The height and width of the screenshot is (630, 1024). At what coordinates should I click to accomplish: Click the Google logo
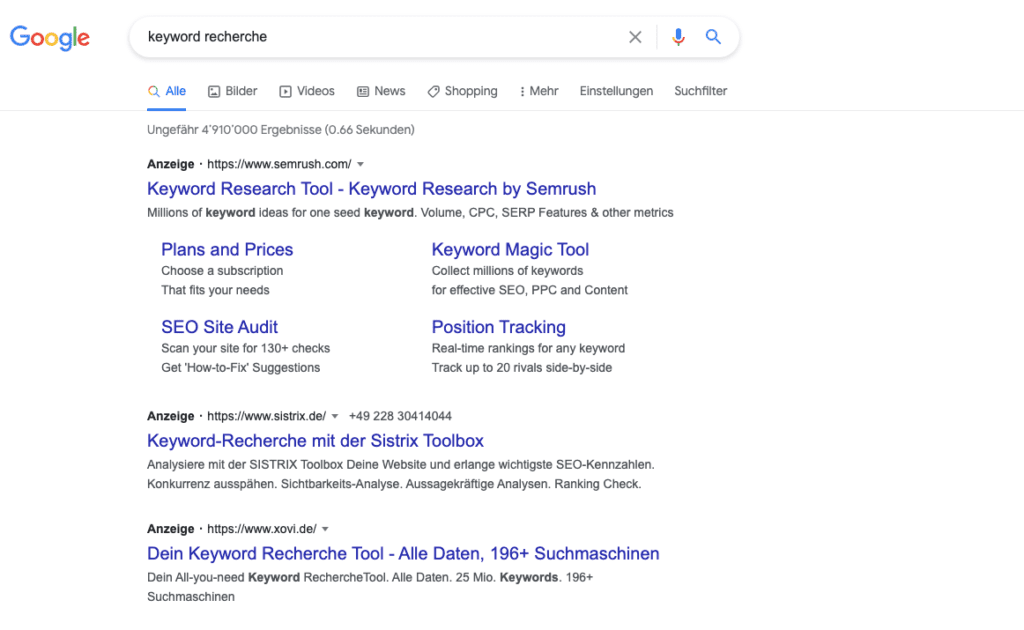click(x=50, y=38)
